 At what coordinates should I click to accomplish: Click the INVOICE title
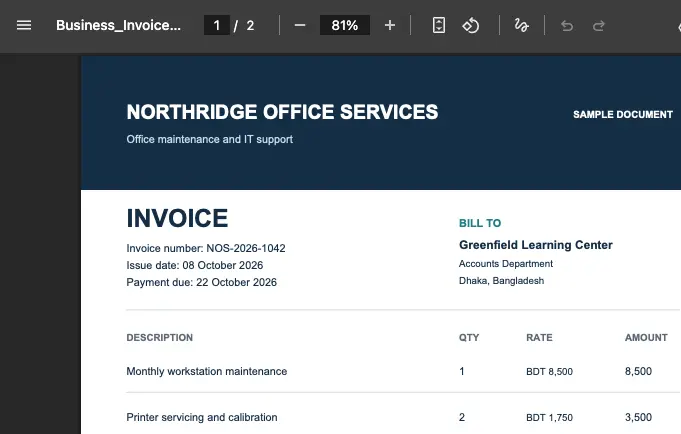(177, 218)
